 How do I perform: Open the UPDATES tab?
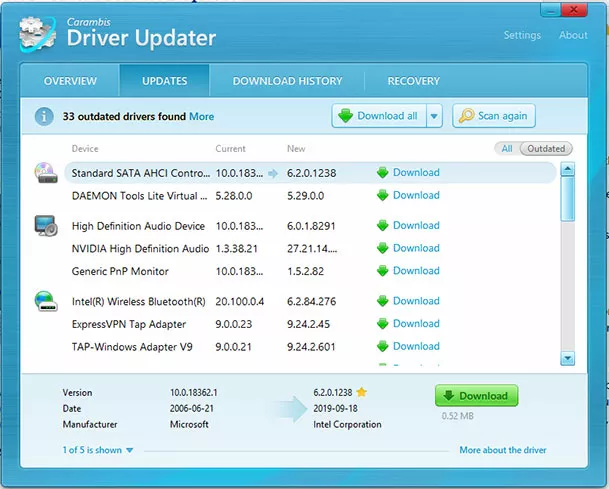click(x=164, y=81)
